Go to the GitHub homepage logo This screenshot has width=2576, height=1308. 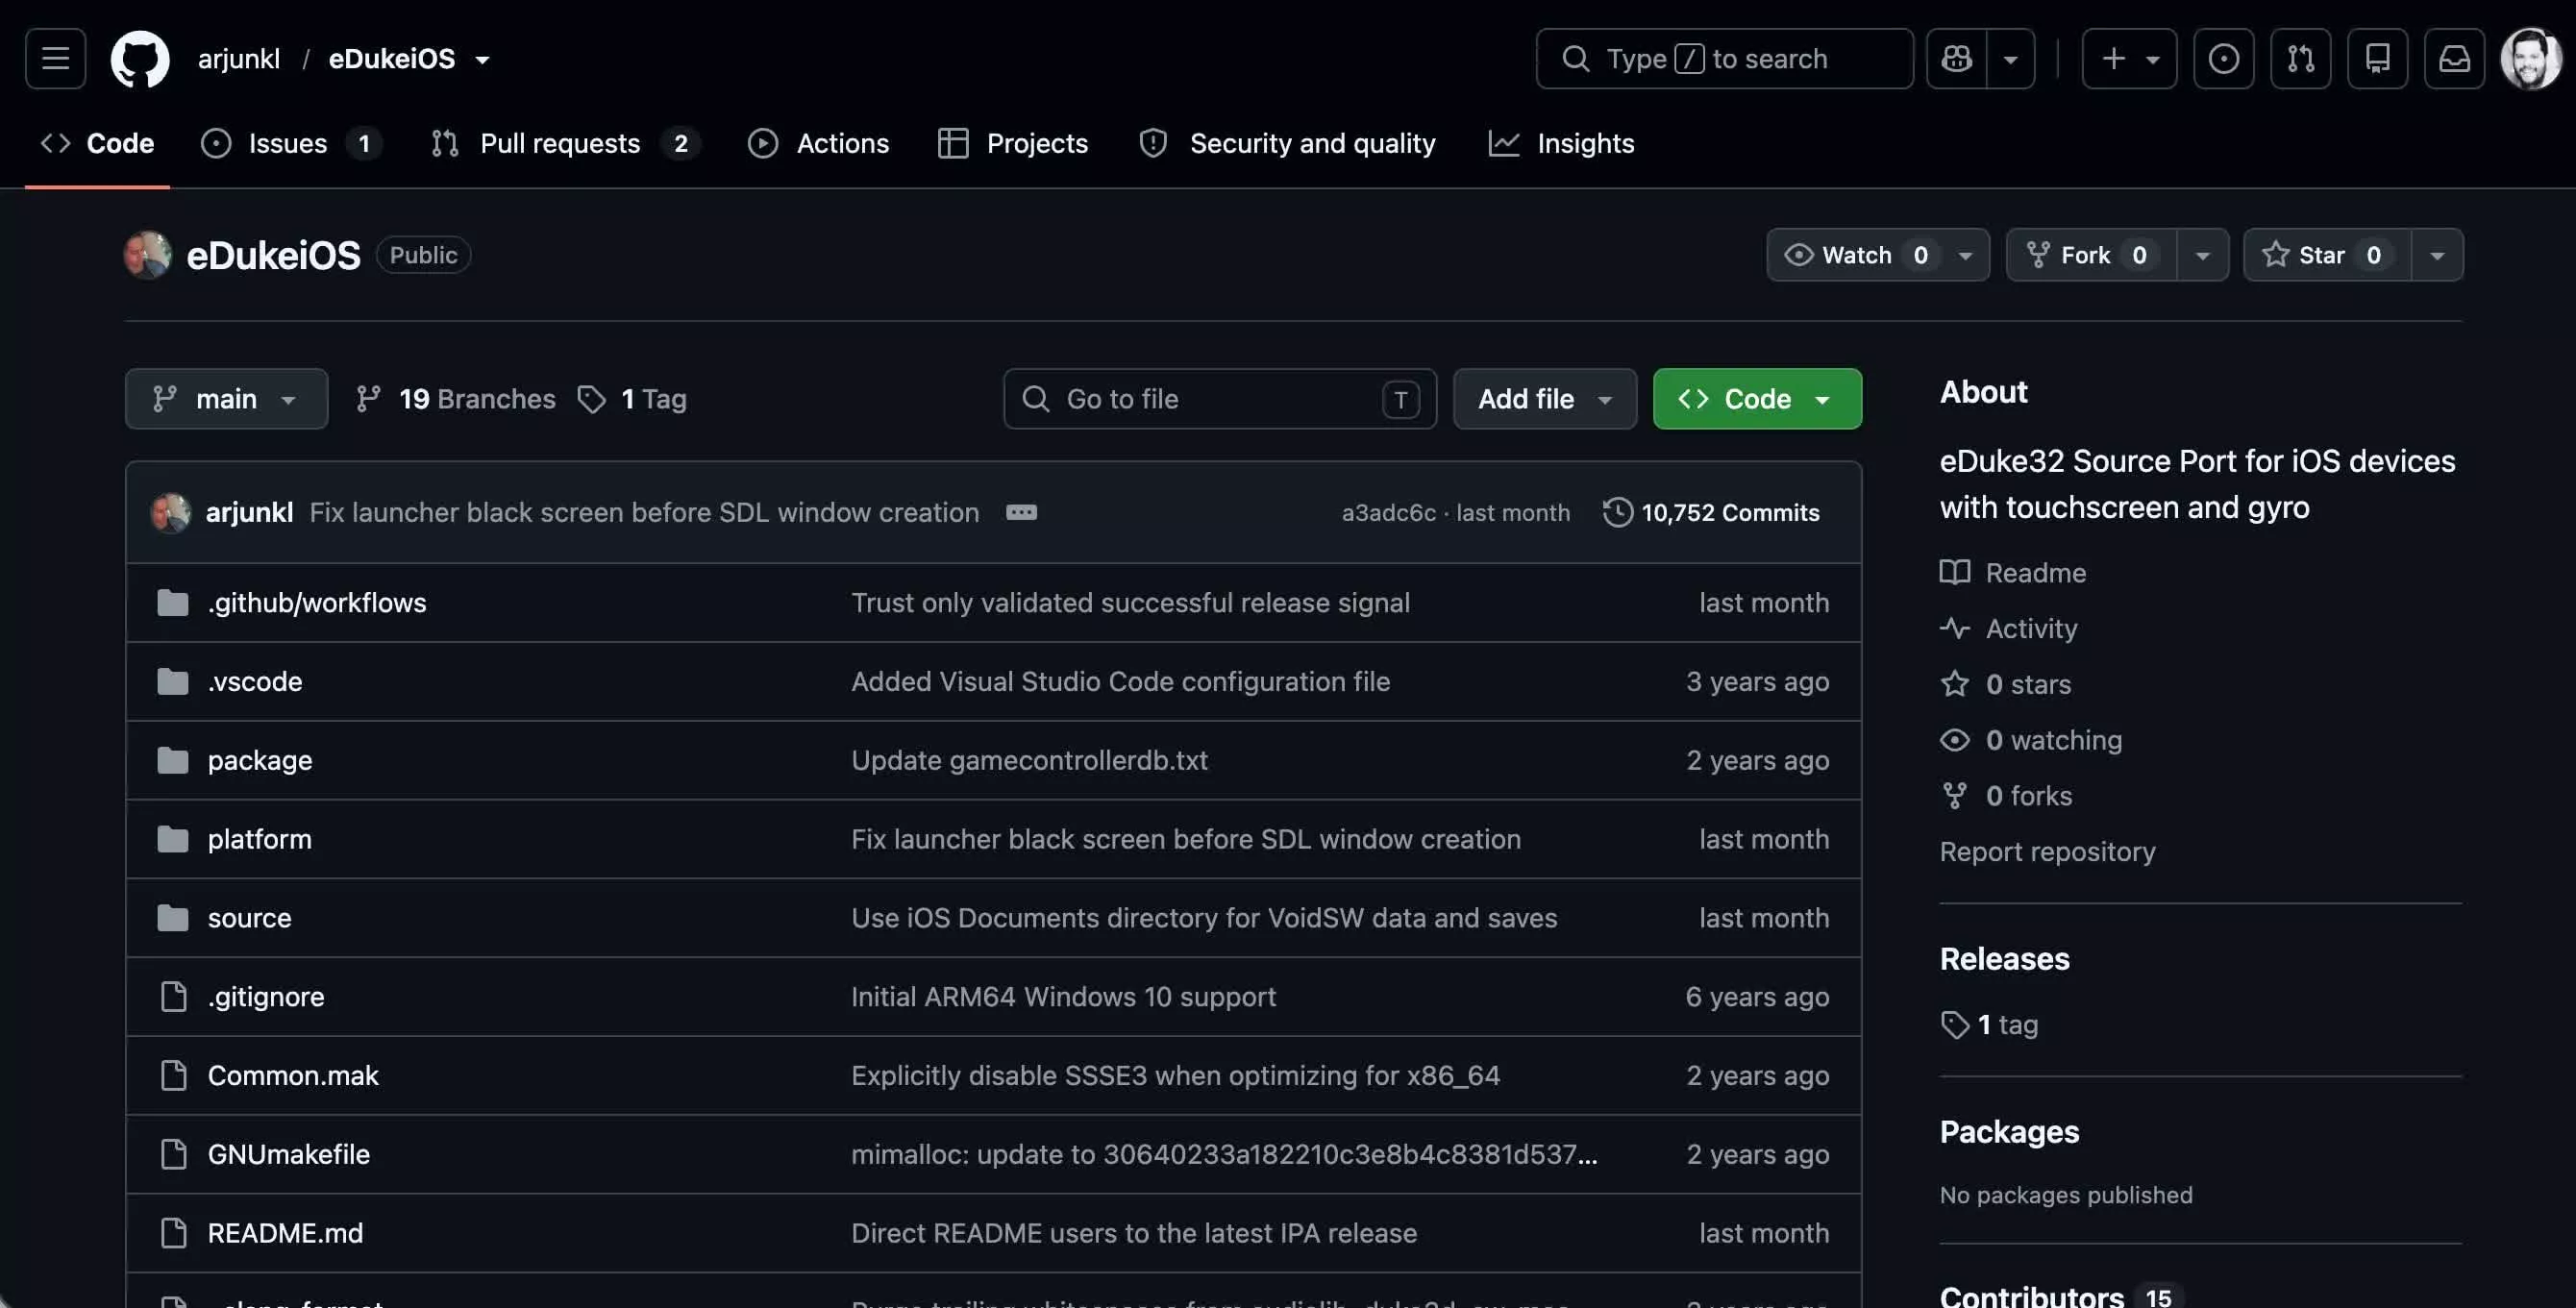click(140, 58)
